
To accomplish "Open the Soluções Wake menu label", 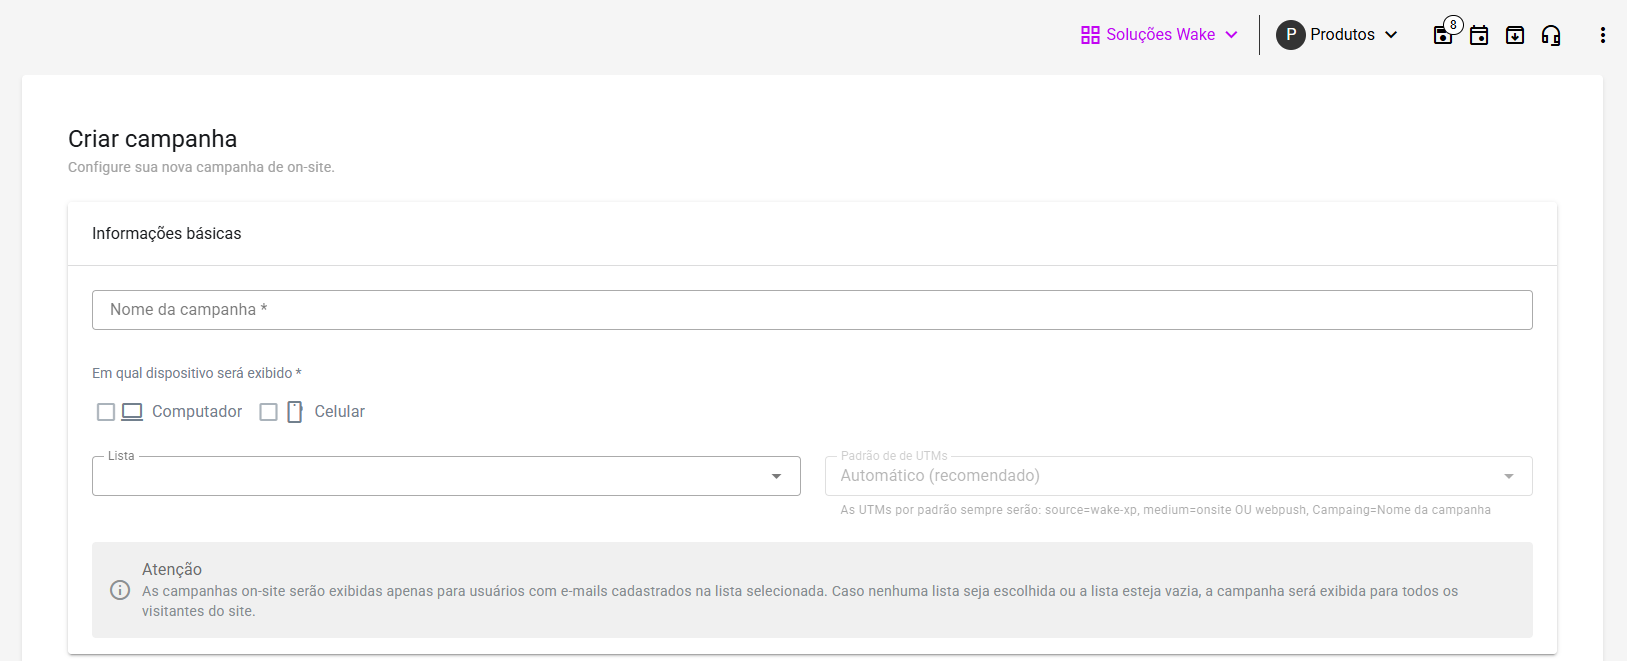I will pos(1160,35).
